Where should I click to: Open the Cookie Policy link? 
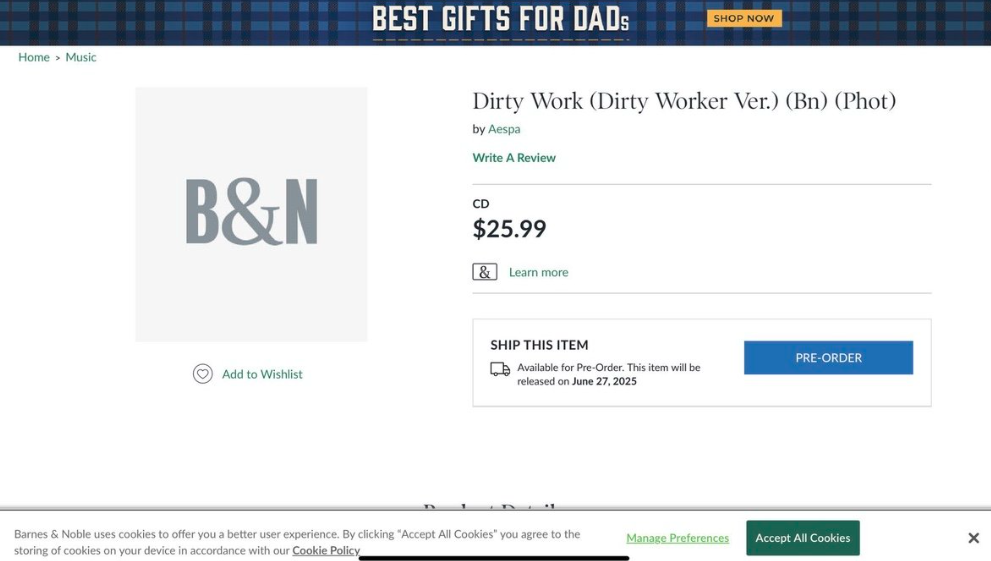point(325,550)
